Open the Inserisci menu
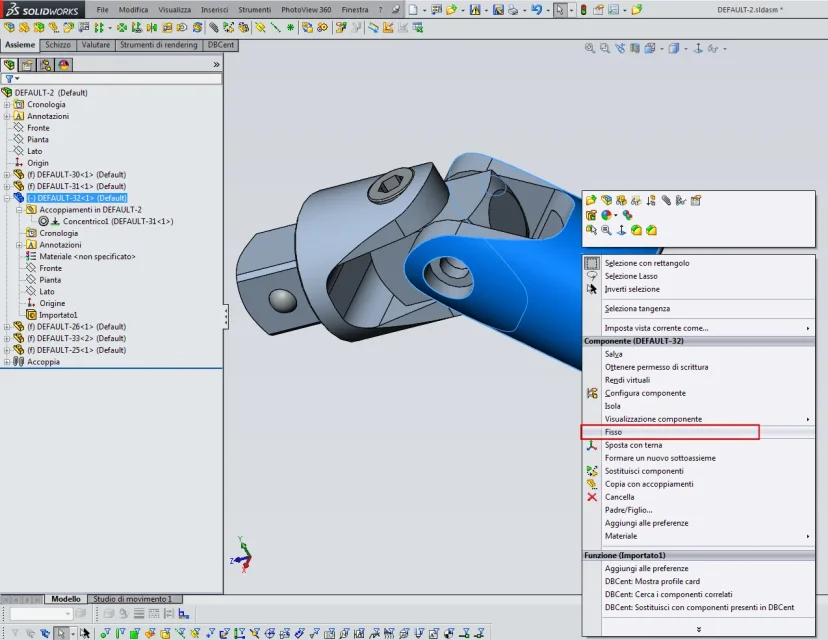 215,10
